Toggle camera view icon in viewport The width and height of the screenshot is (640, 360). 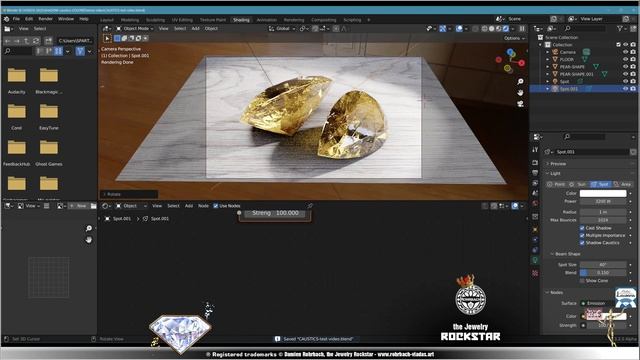pyautogui.click(x=520, y=104)
